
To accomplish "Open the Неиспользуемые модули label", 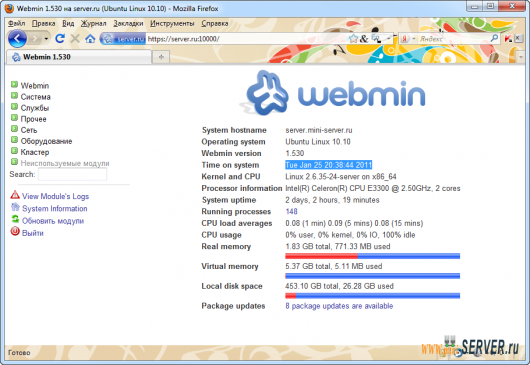I will click(x=65, y=163).
